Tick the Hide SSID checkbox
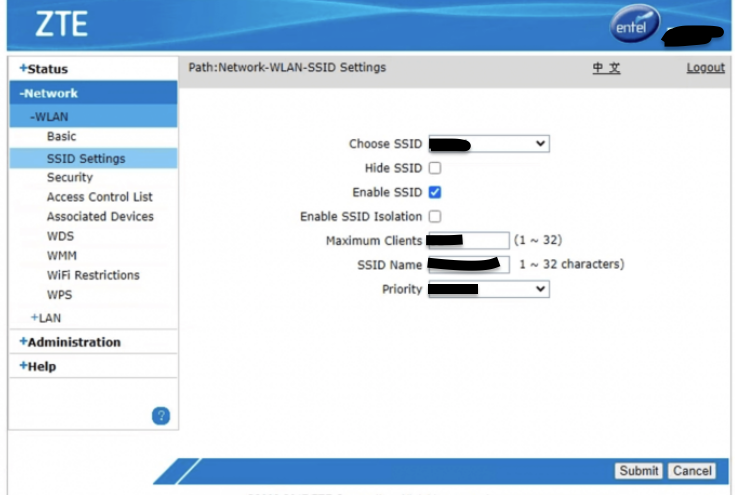 pyautogui.click(x=435, y=168)
